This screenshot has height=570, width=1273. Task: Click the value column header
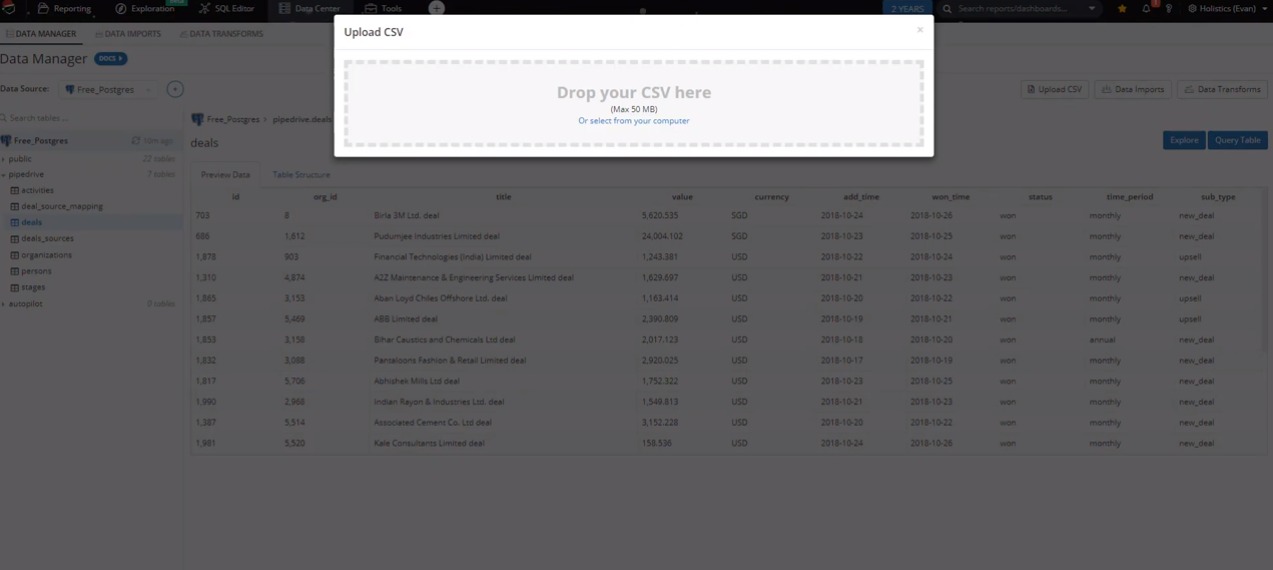pos(682,197)
